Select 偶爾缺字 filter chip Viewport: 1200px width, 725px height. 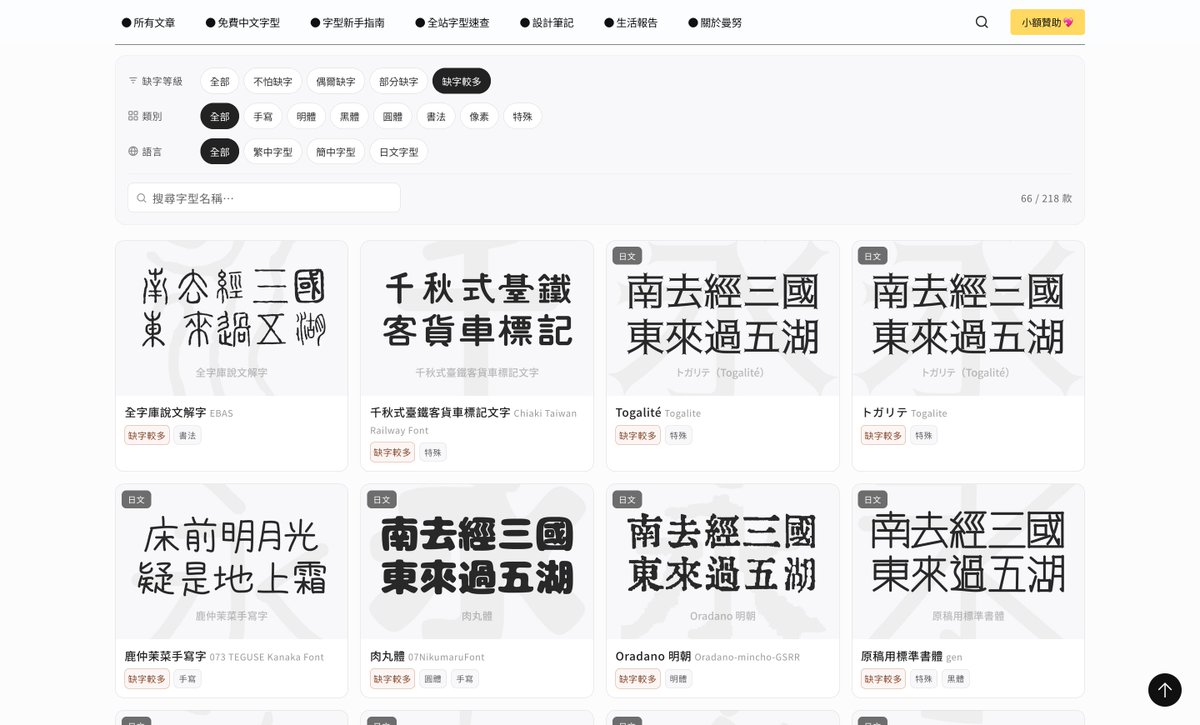pyautogui.click(x=336, y=81)
